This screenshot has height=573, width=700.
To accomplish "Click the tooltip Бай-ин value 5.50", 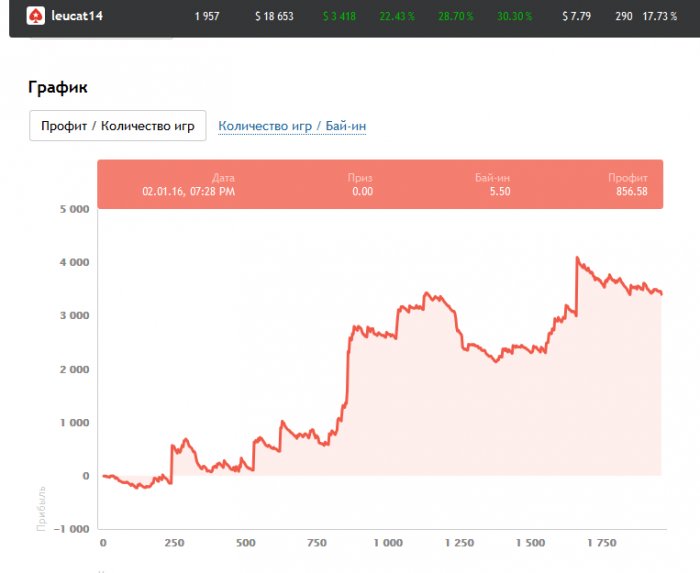I will [x=499, y=191].
